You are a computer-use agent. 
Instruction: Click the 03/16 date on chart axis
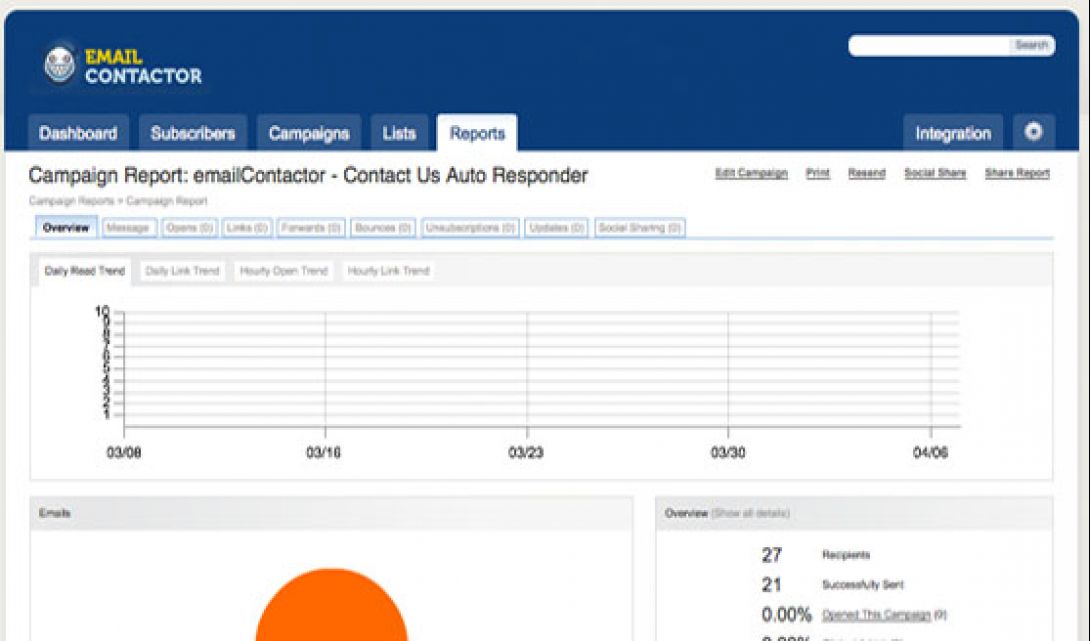(x=323, y=453)
